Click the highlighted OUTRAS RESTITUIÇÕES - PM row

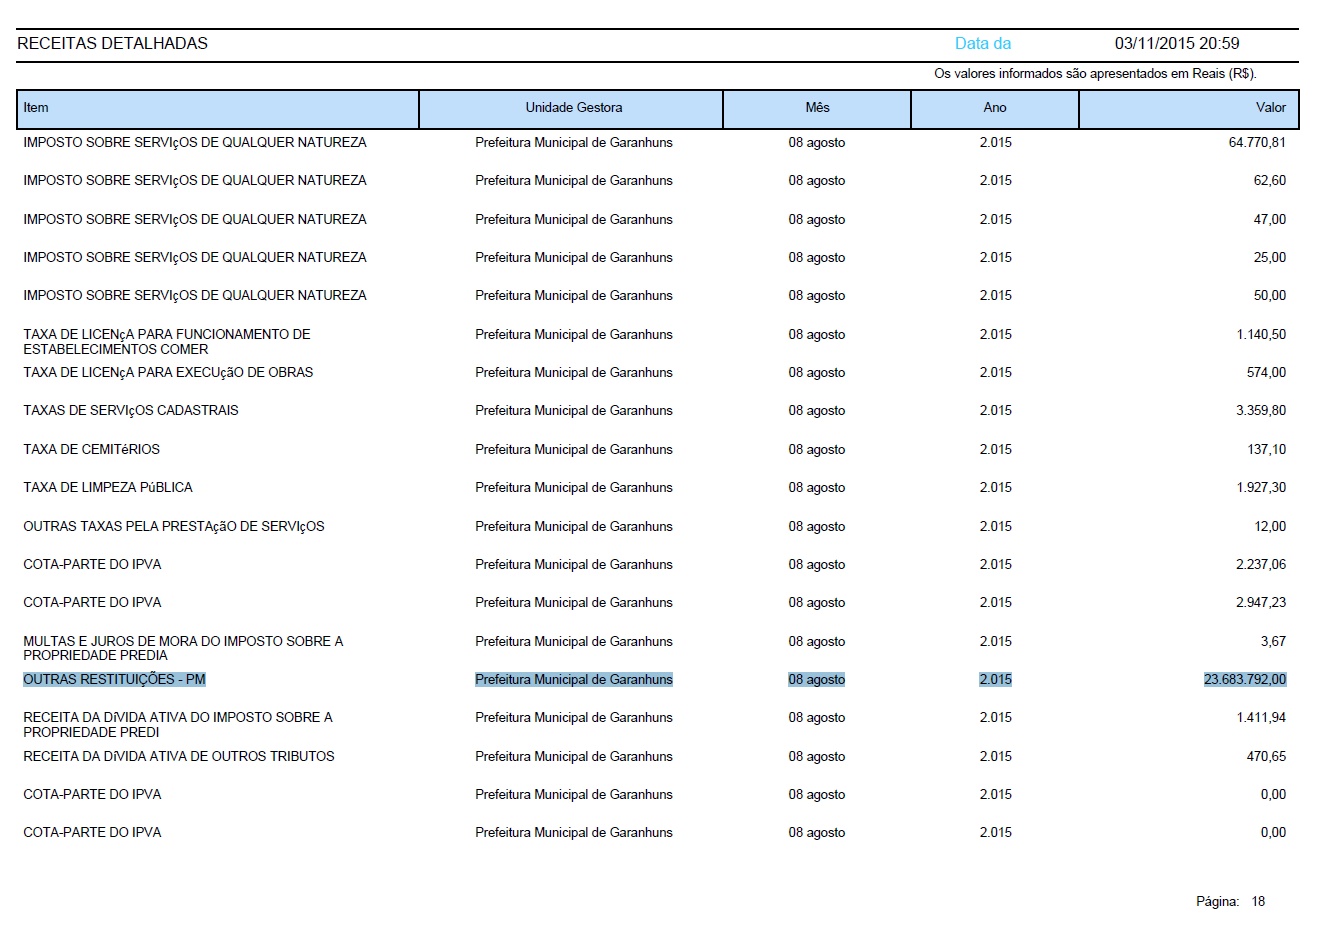coord(655,680)
